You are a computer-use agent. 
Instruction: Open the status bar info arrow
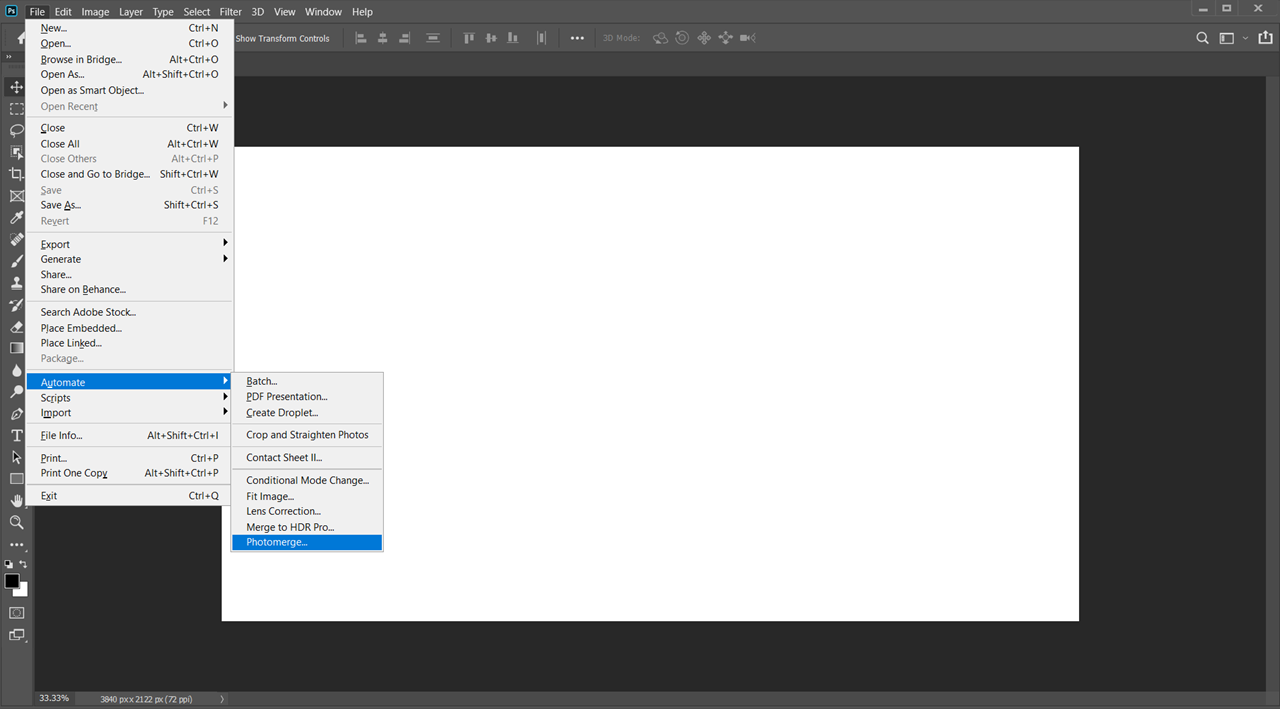click(222, 699)
